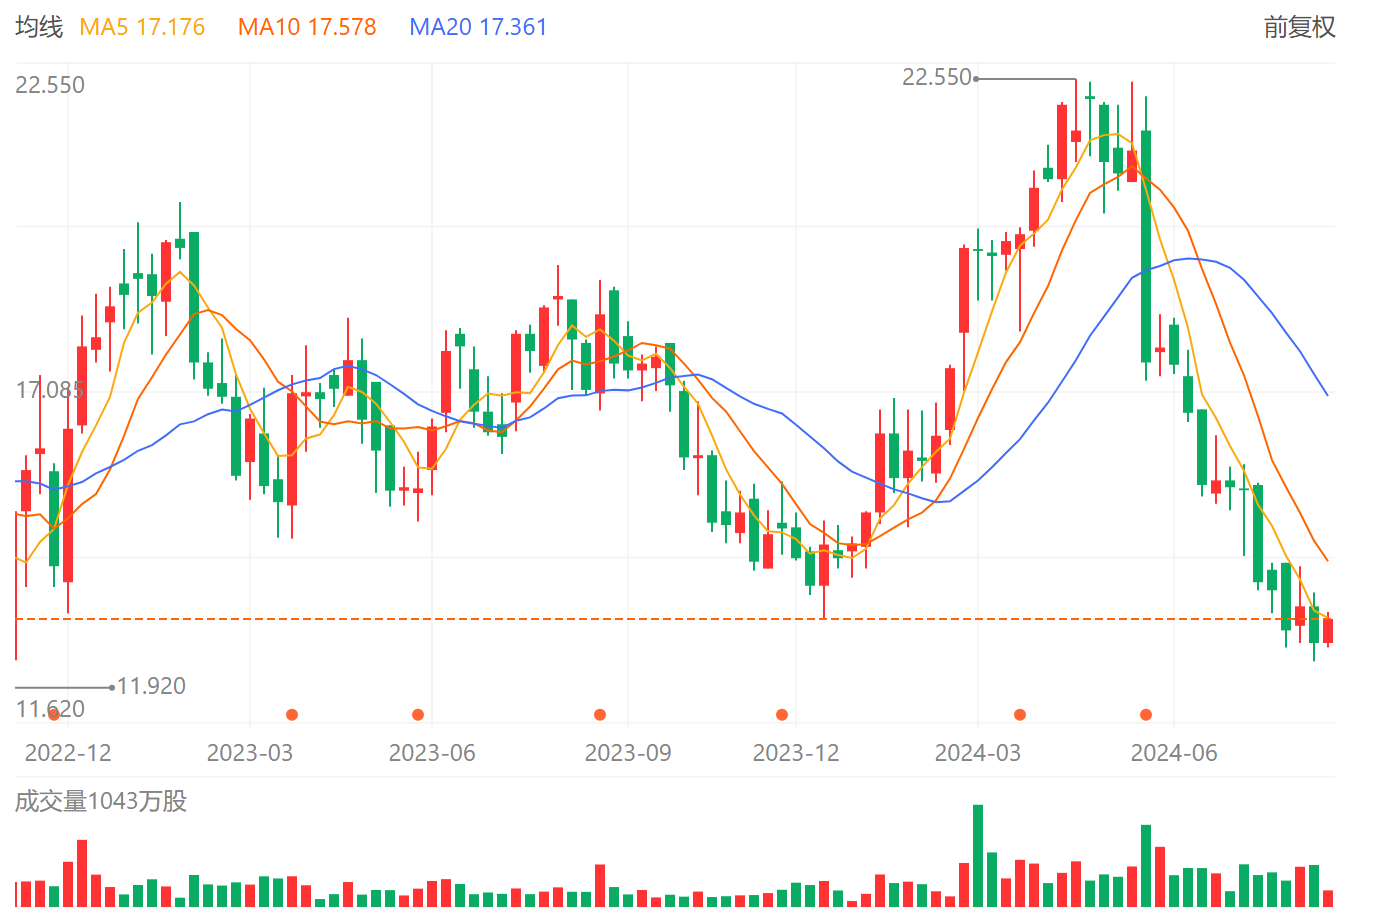Click the 成交量1043万股 volume label
The image size is (1380, 908).
[x=101, y=801]
